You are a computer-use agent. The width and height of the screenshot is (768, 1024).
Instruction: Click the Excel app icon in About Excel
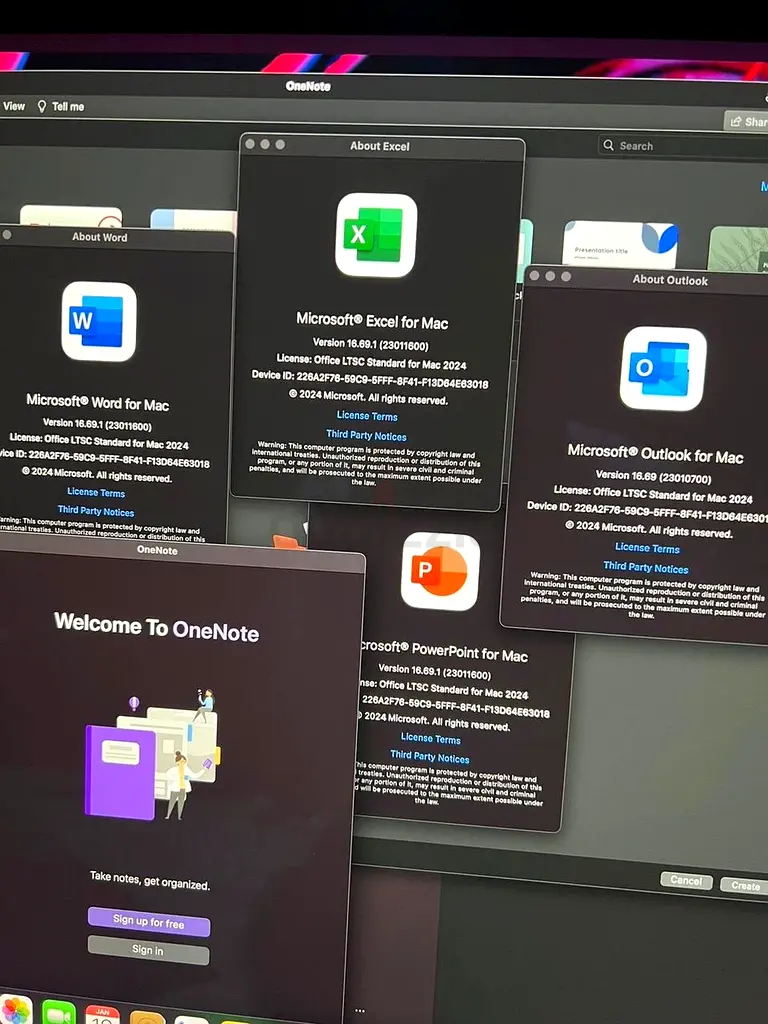pos(376,235)
